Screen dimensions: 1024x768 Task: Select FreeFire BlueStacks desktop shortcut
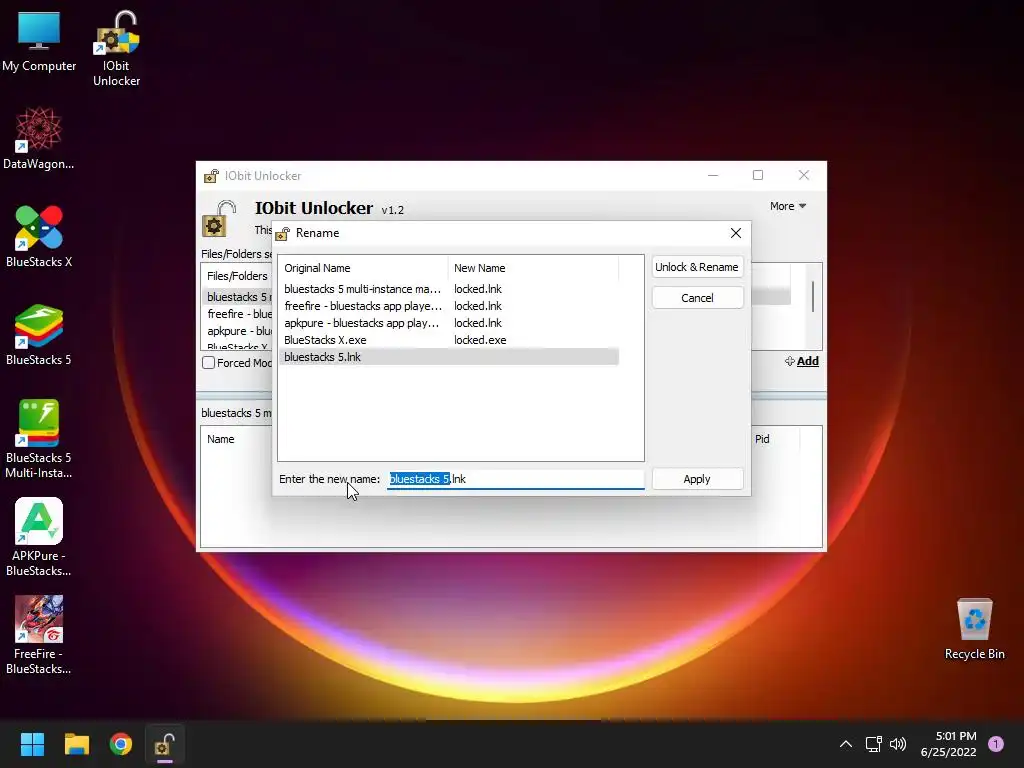click(x=39, y=635)
